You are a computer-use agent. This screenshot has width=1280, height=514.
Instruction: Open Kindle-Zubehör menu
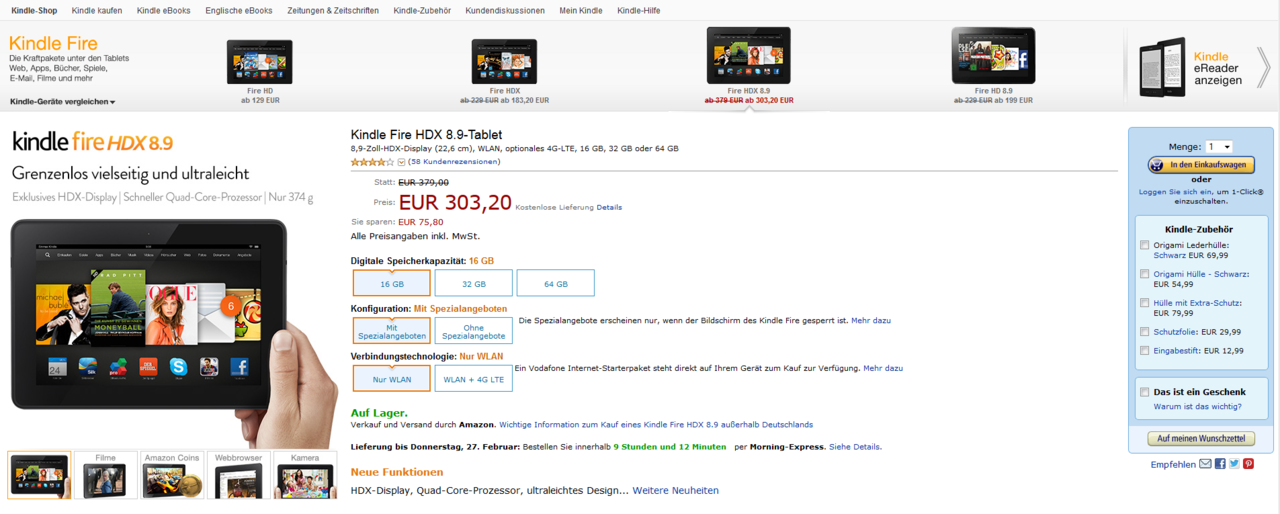point(422,10)
